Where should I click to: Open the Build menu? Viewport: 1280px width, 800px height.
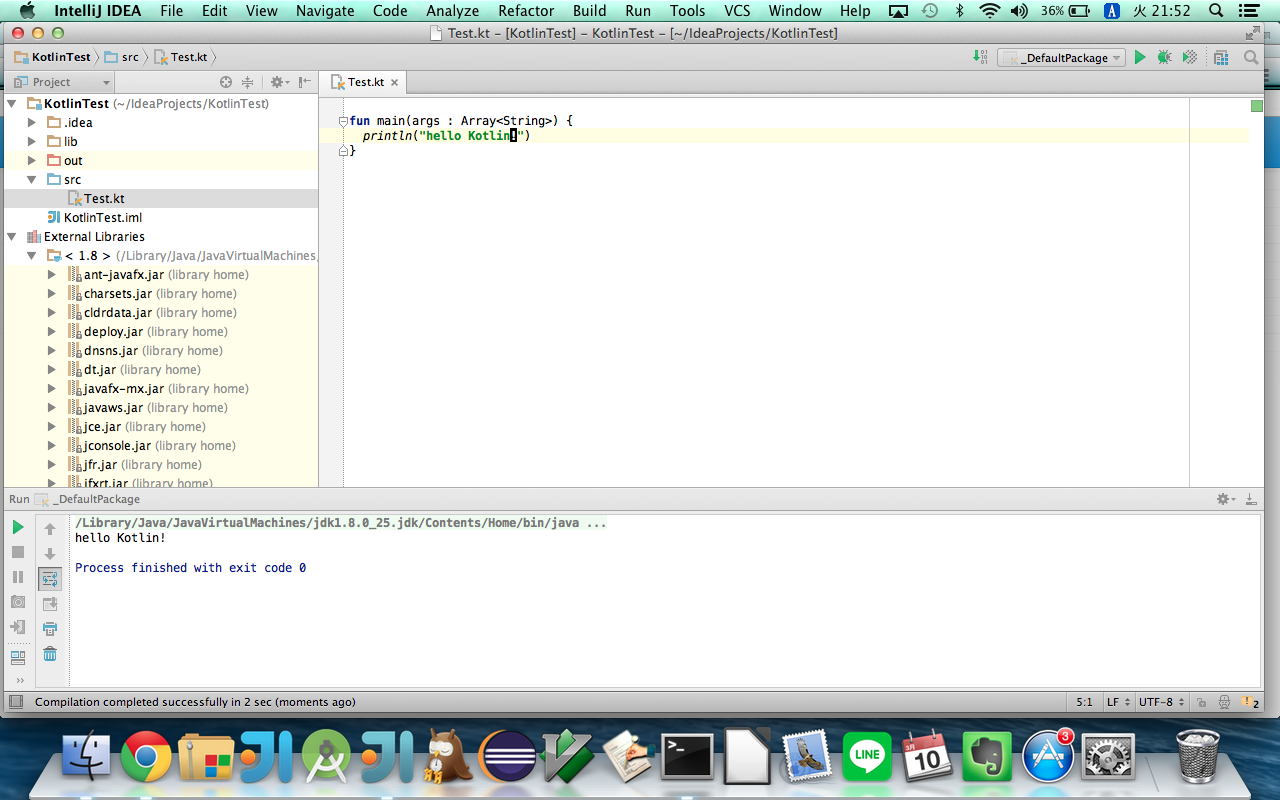[x=589, y=11]
